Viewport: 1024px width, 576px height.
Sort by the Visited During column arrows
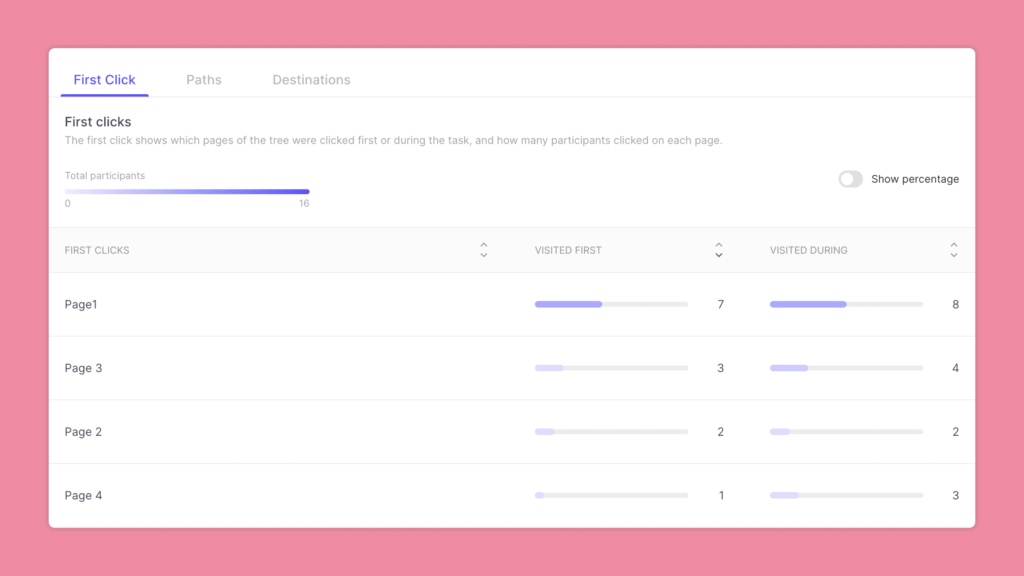(x=953, y=250)
